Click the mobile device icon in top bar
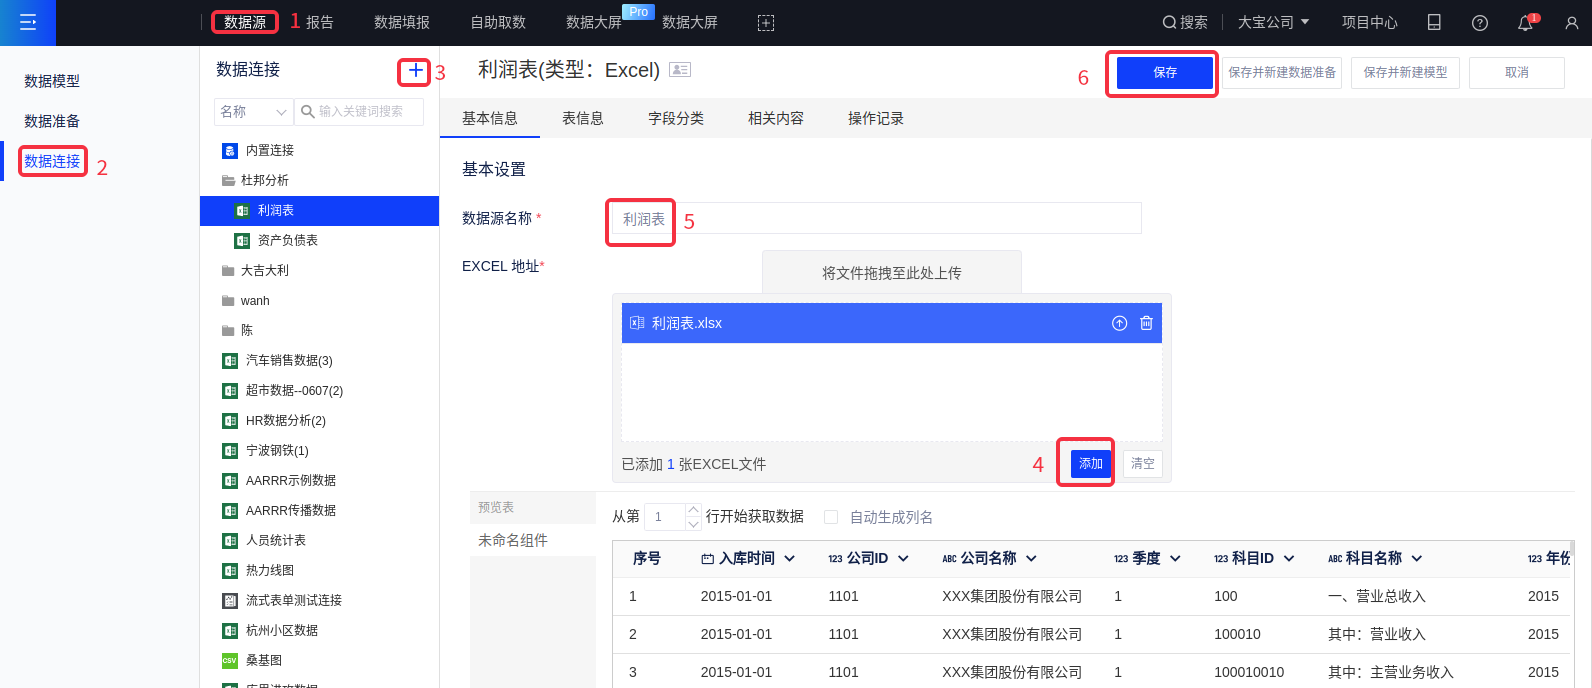Screen dimensions: 1592x688 1434,22
